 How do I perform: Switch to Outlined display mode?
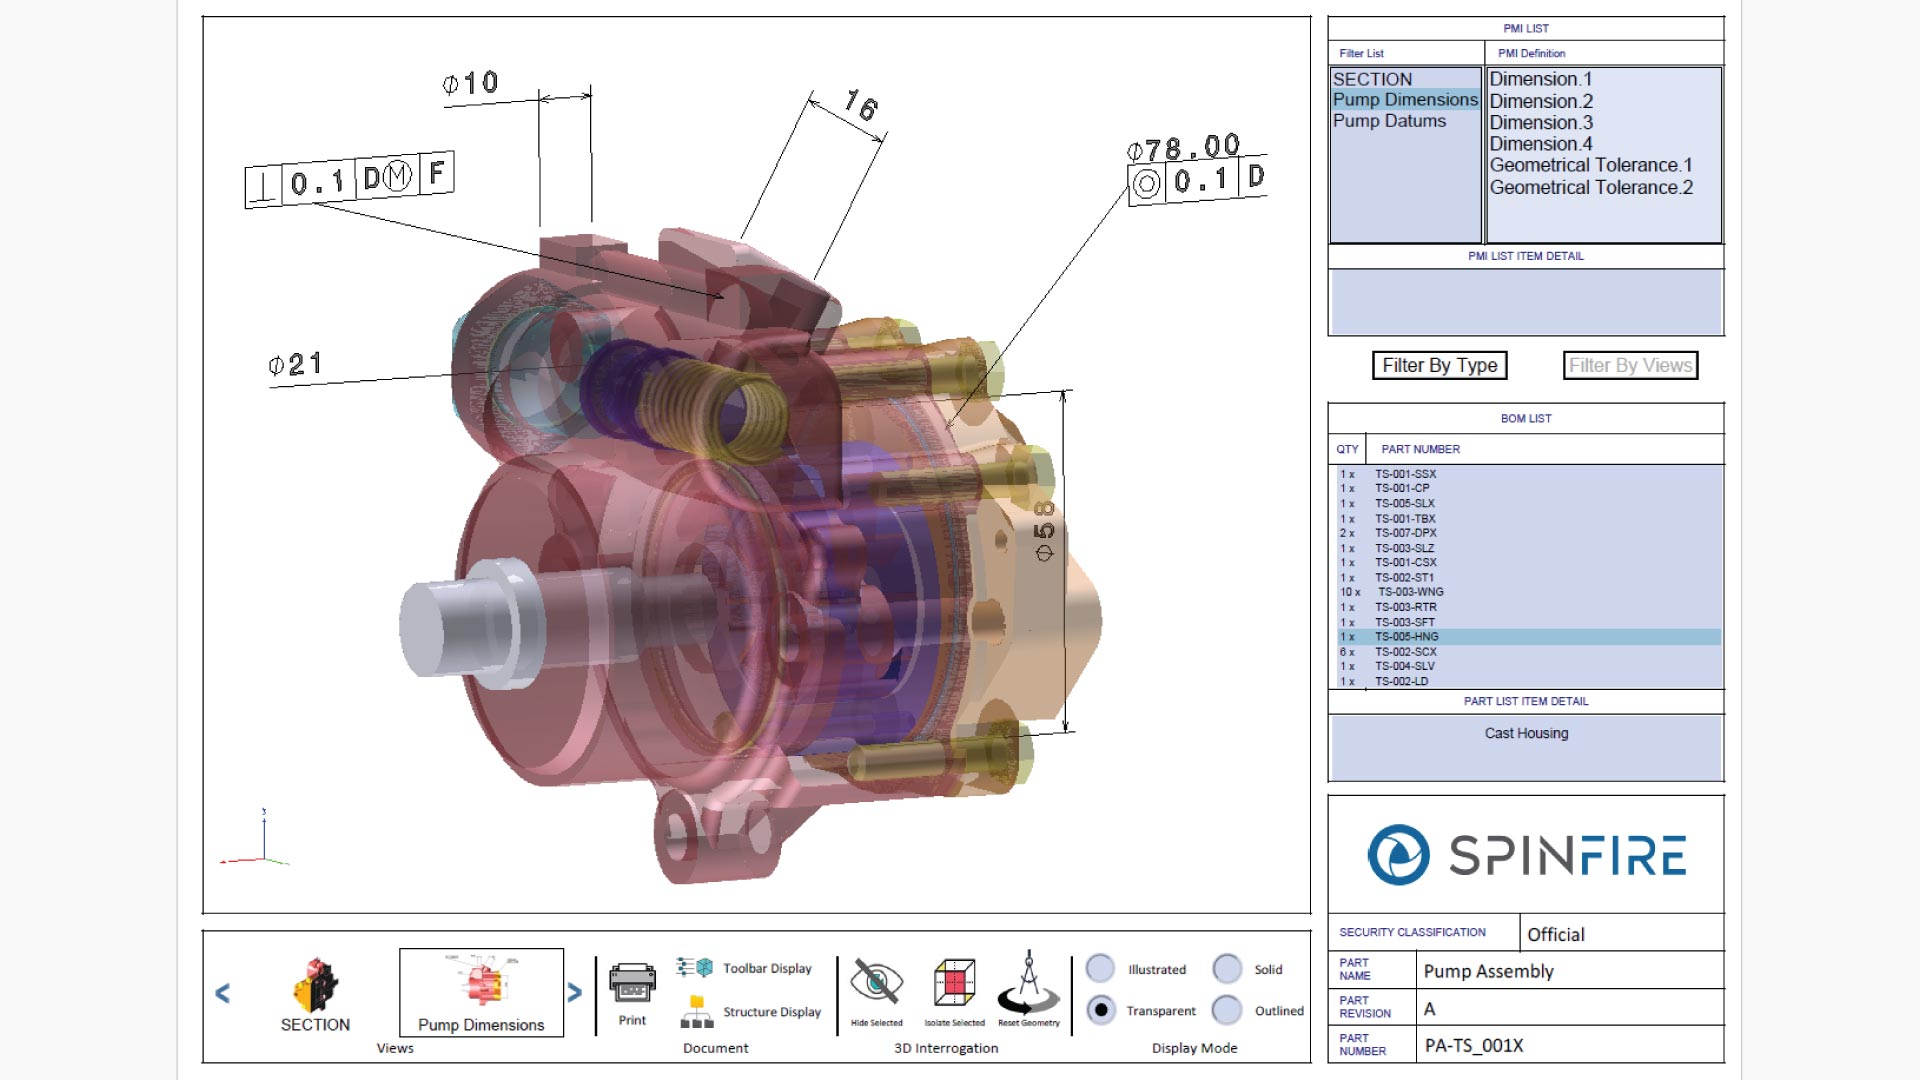(x=1227, y=1010)
